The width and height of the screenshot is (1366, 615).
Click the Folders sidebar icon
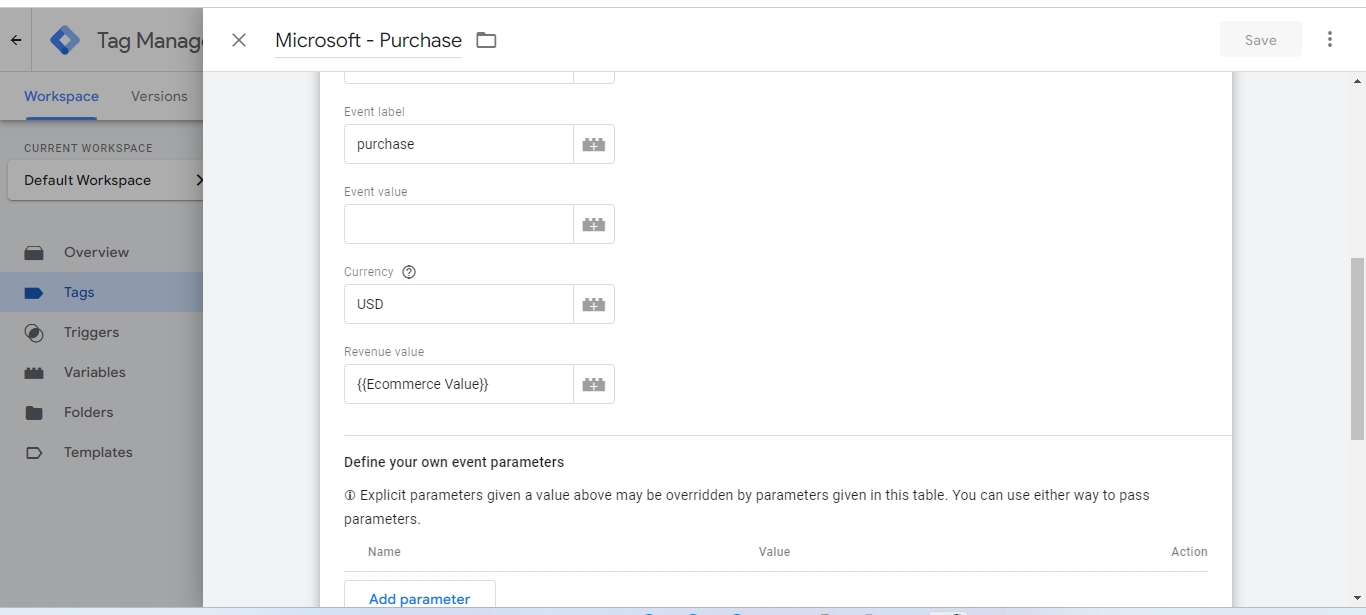tap(34, 412)
